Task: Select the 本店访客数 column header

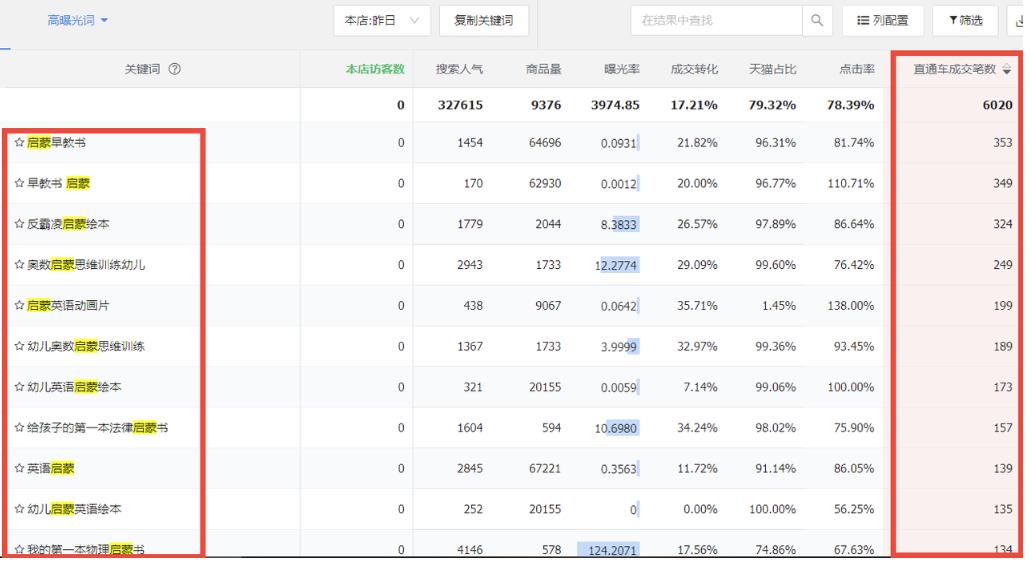Action: point(374,69)
